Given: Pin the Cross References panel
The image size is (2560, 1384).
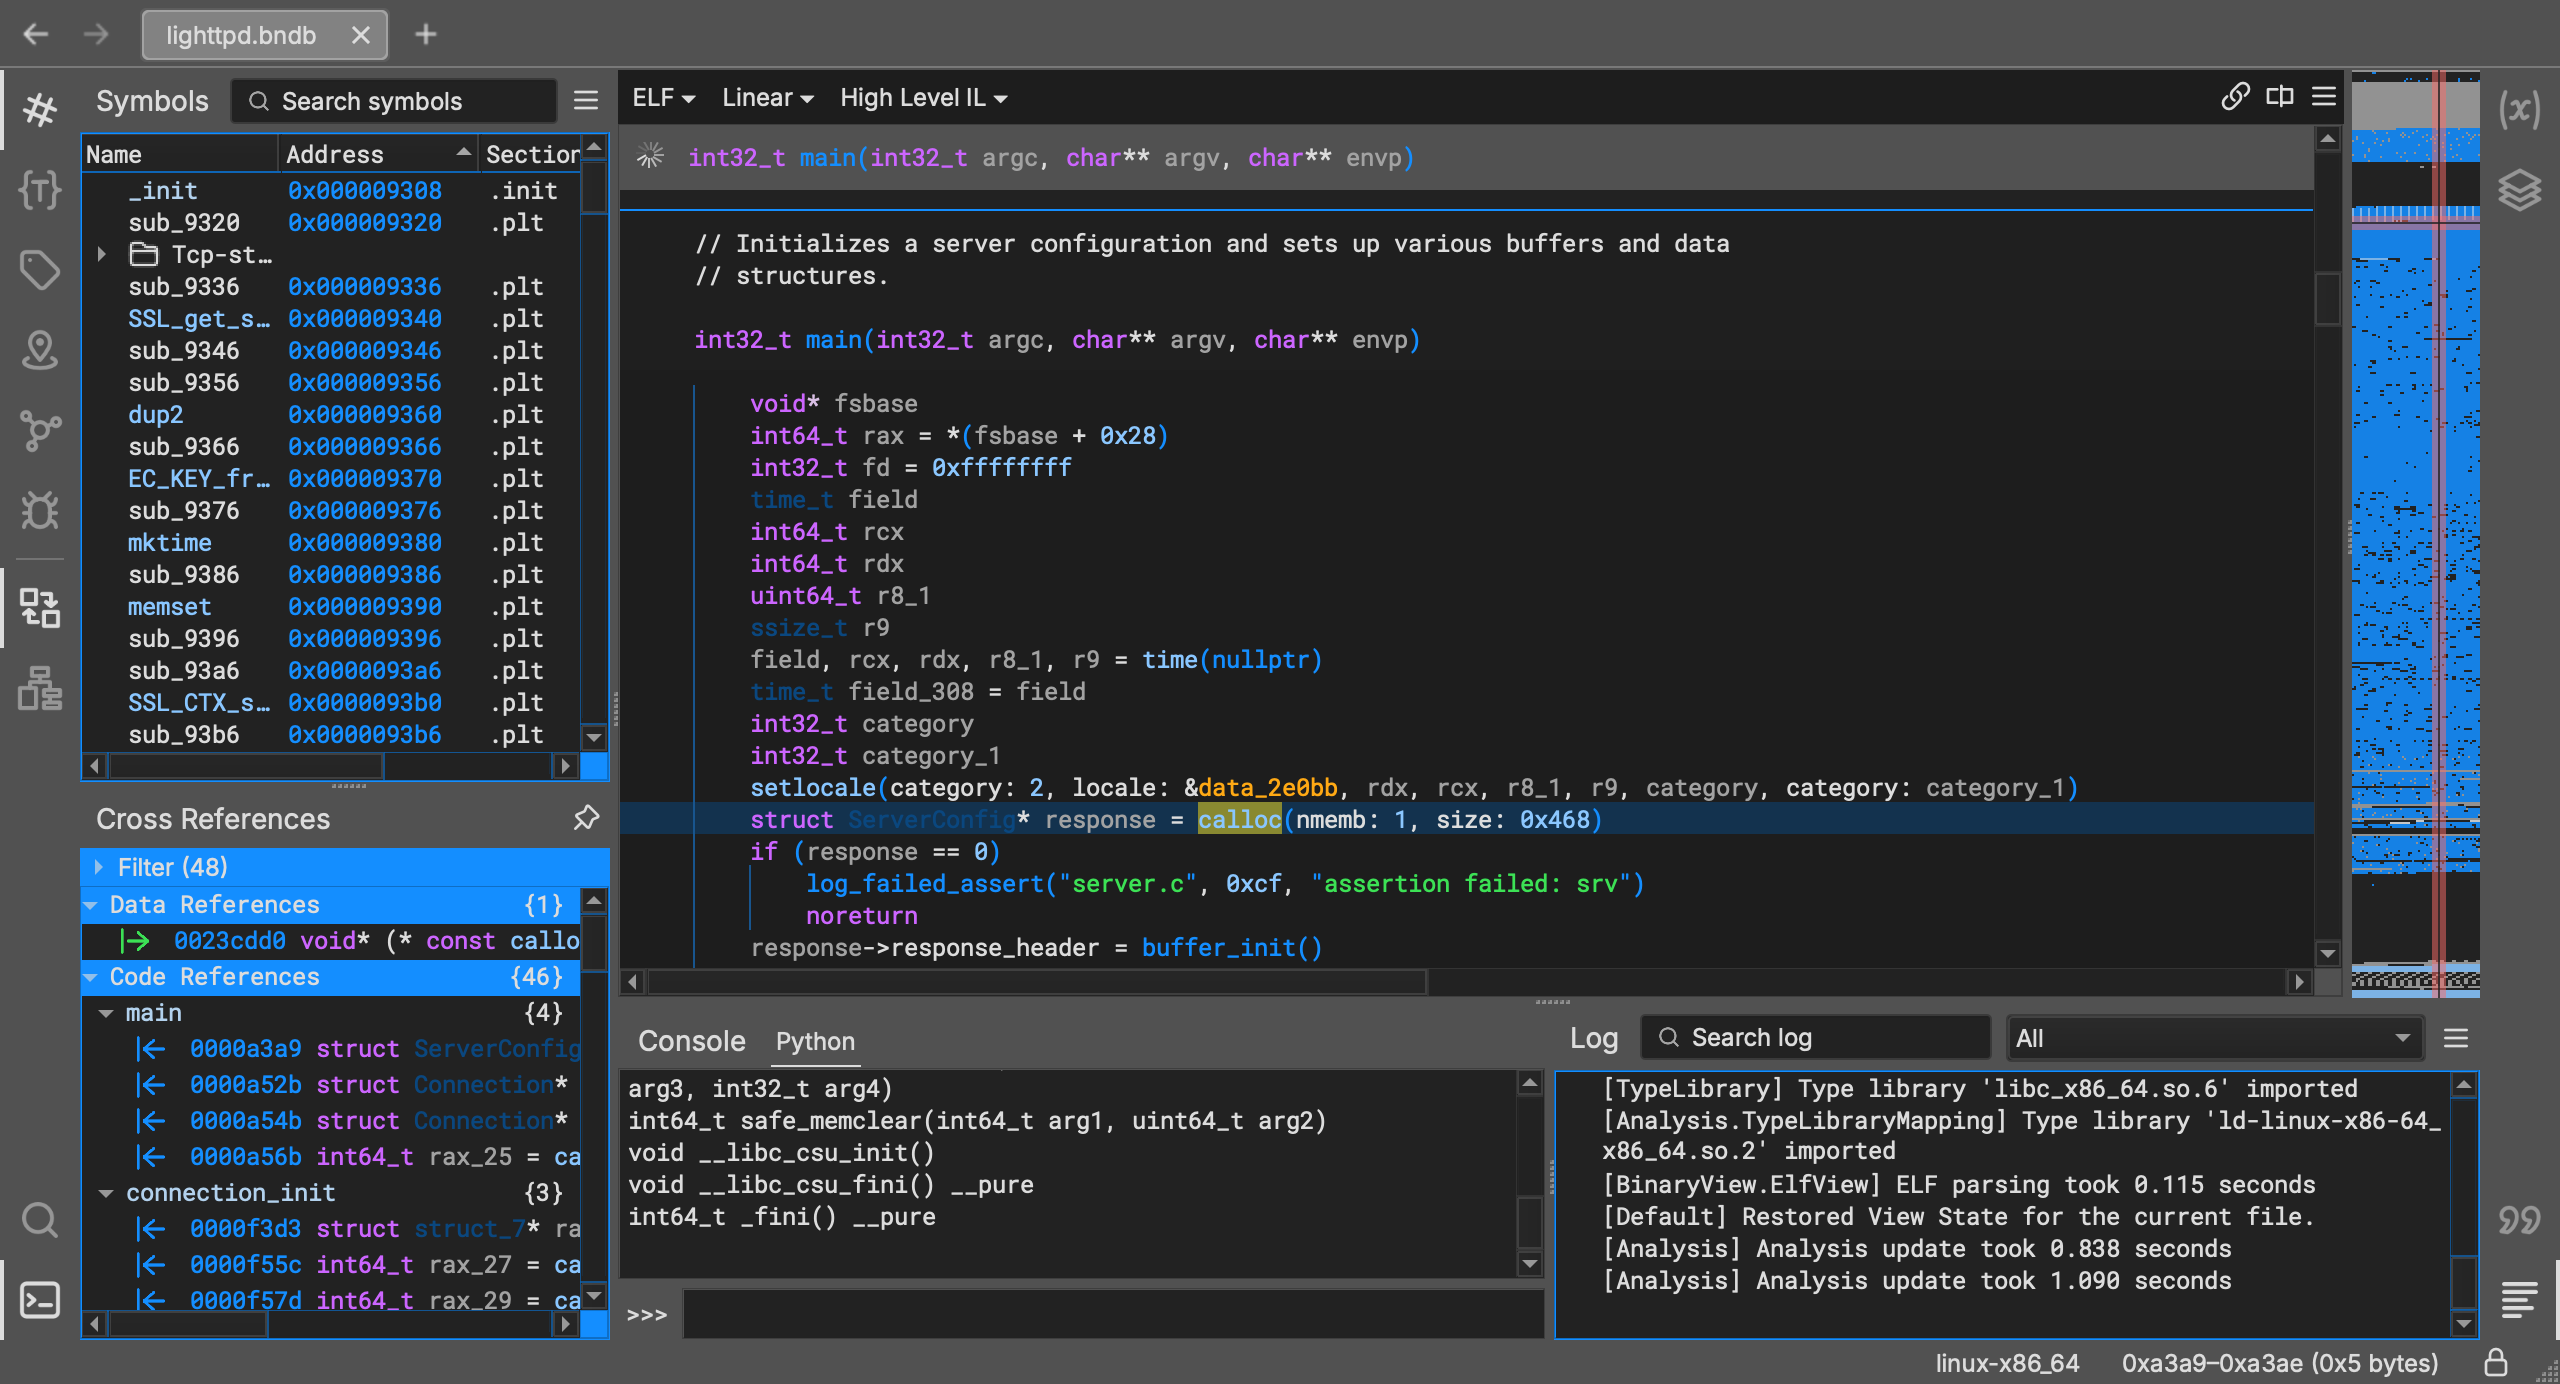Looking at the screenshot, I should tap(586, 818).
